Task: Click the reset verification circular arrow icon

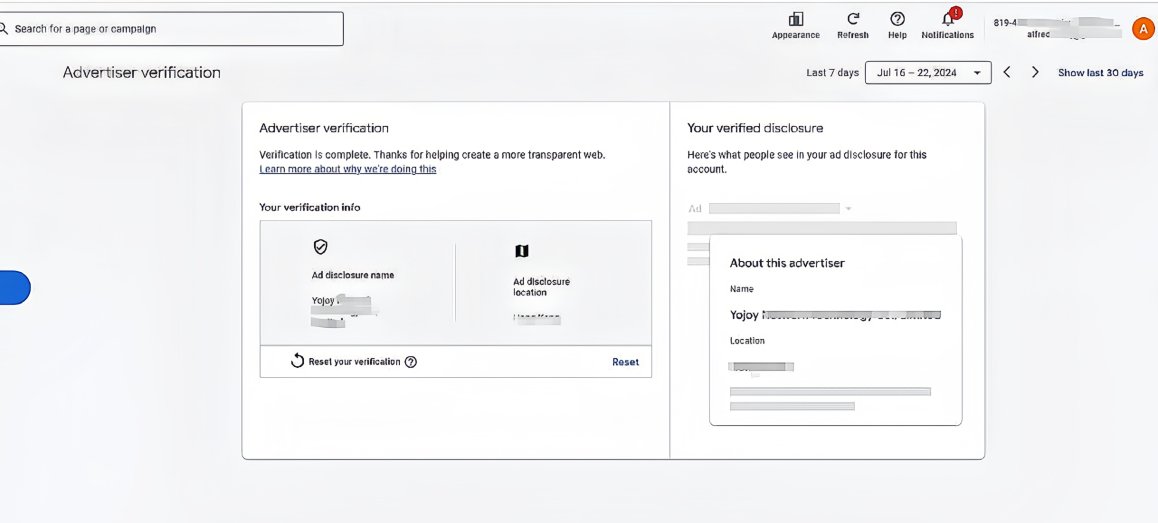Action: (298, 360)
